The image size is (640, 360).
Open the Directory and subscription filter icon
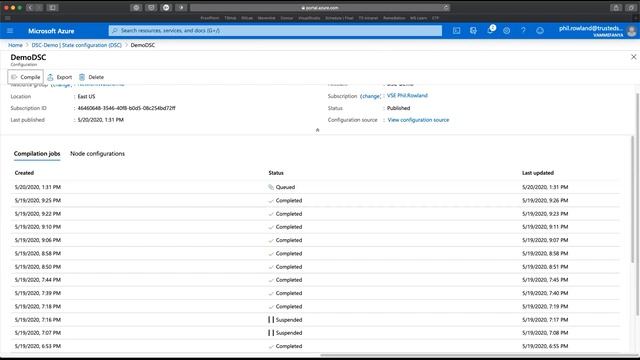point(473,31)
